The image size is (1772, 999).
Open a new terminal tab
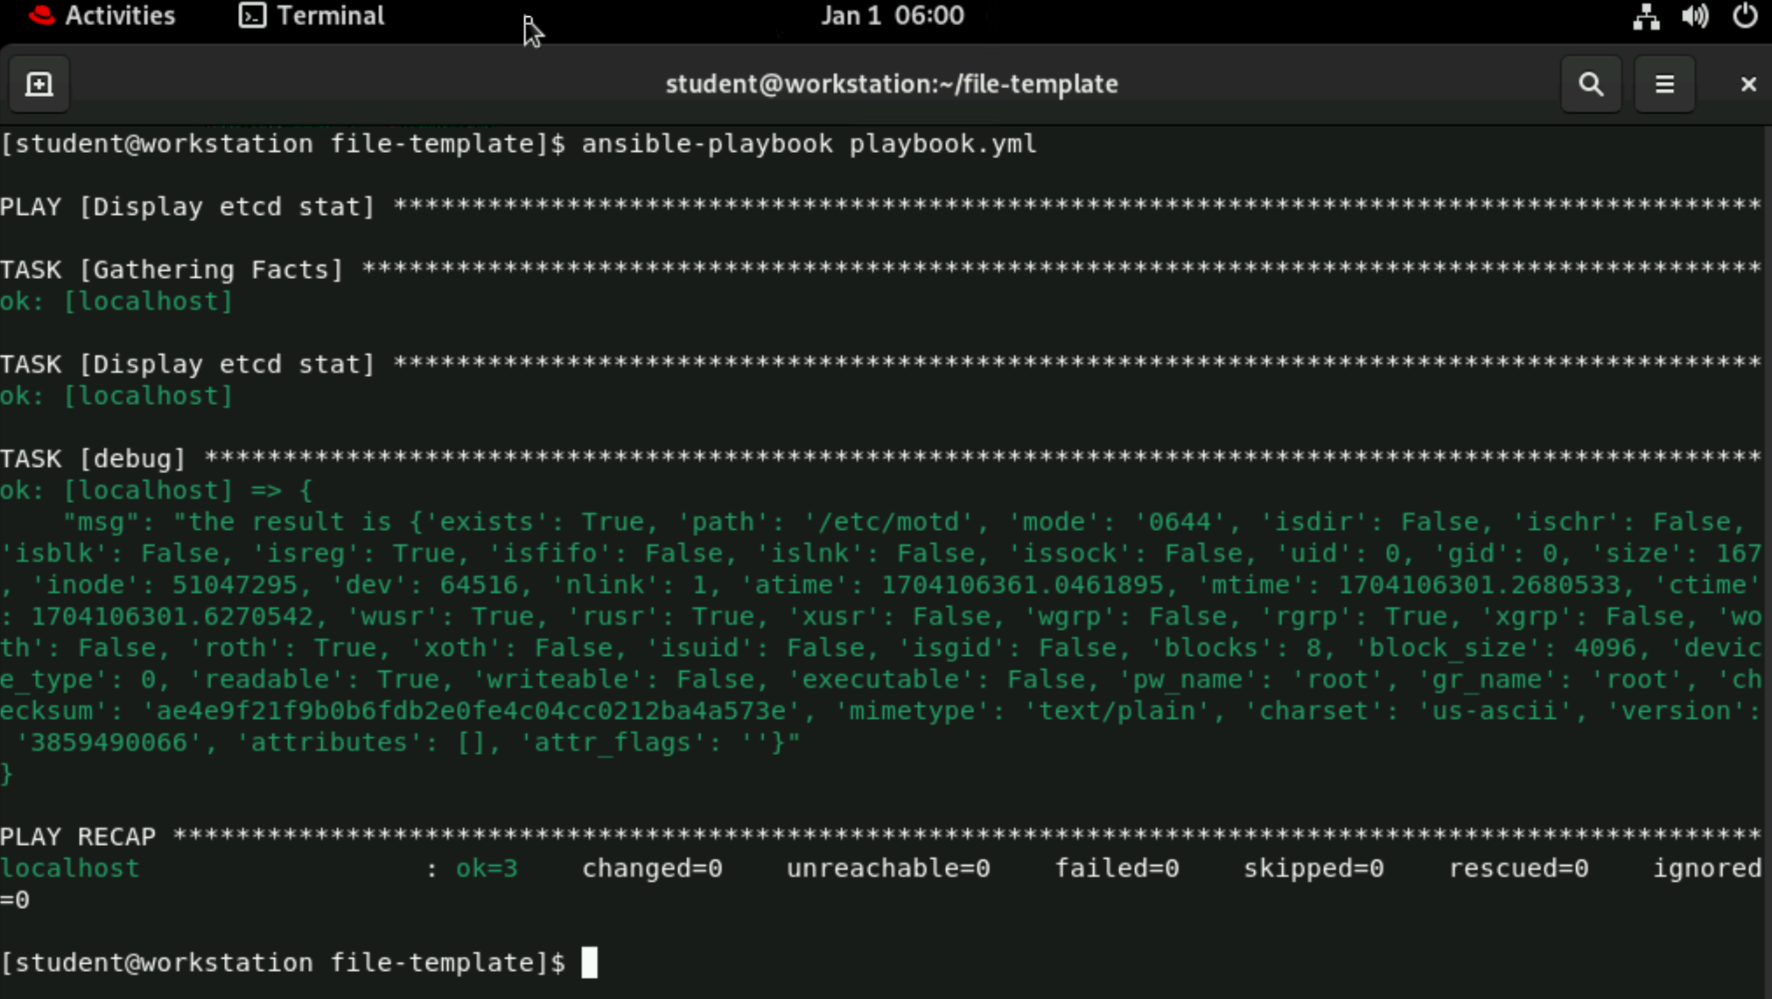(x=39, y=84)
